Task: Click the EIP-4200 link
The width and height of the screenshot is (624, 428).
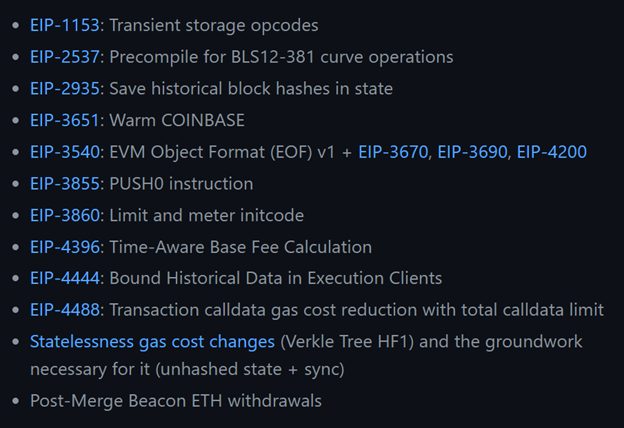Action: click(552, 152)
